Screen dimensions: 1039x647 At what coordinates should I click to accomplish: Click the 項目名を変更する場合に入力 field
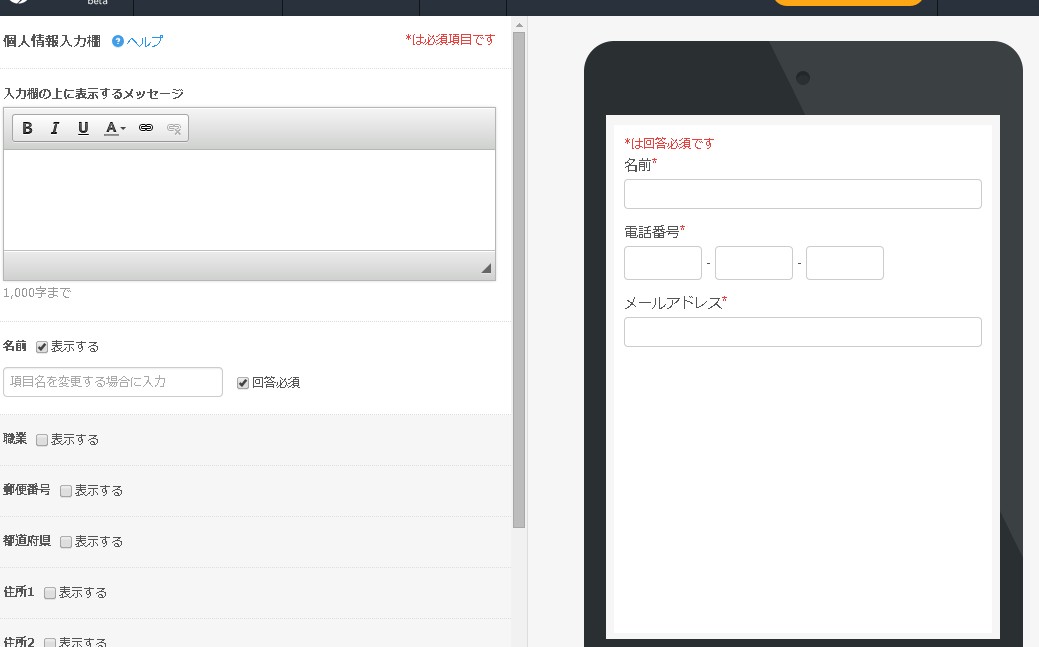click(x=113, y=382)
